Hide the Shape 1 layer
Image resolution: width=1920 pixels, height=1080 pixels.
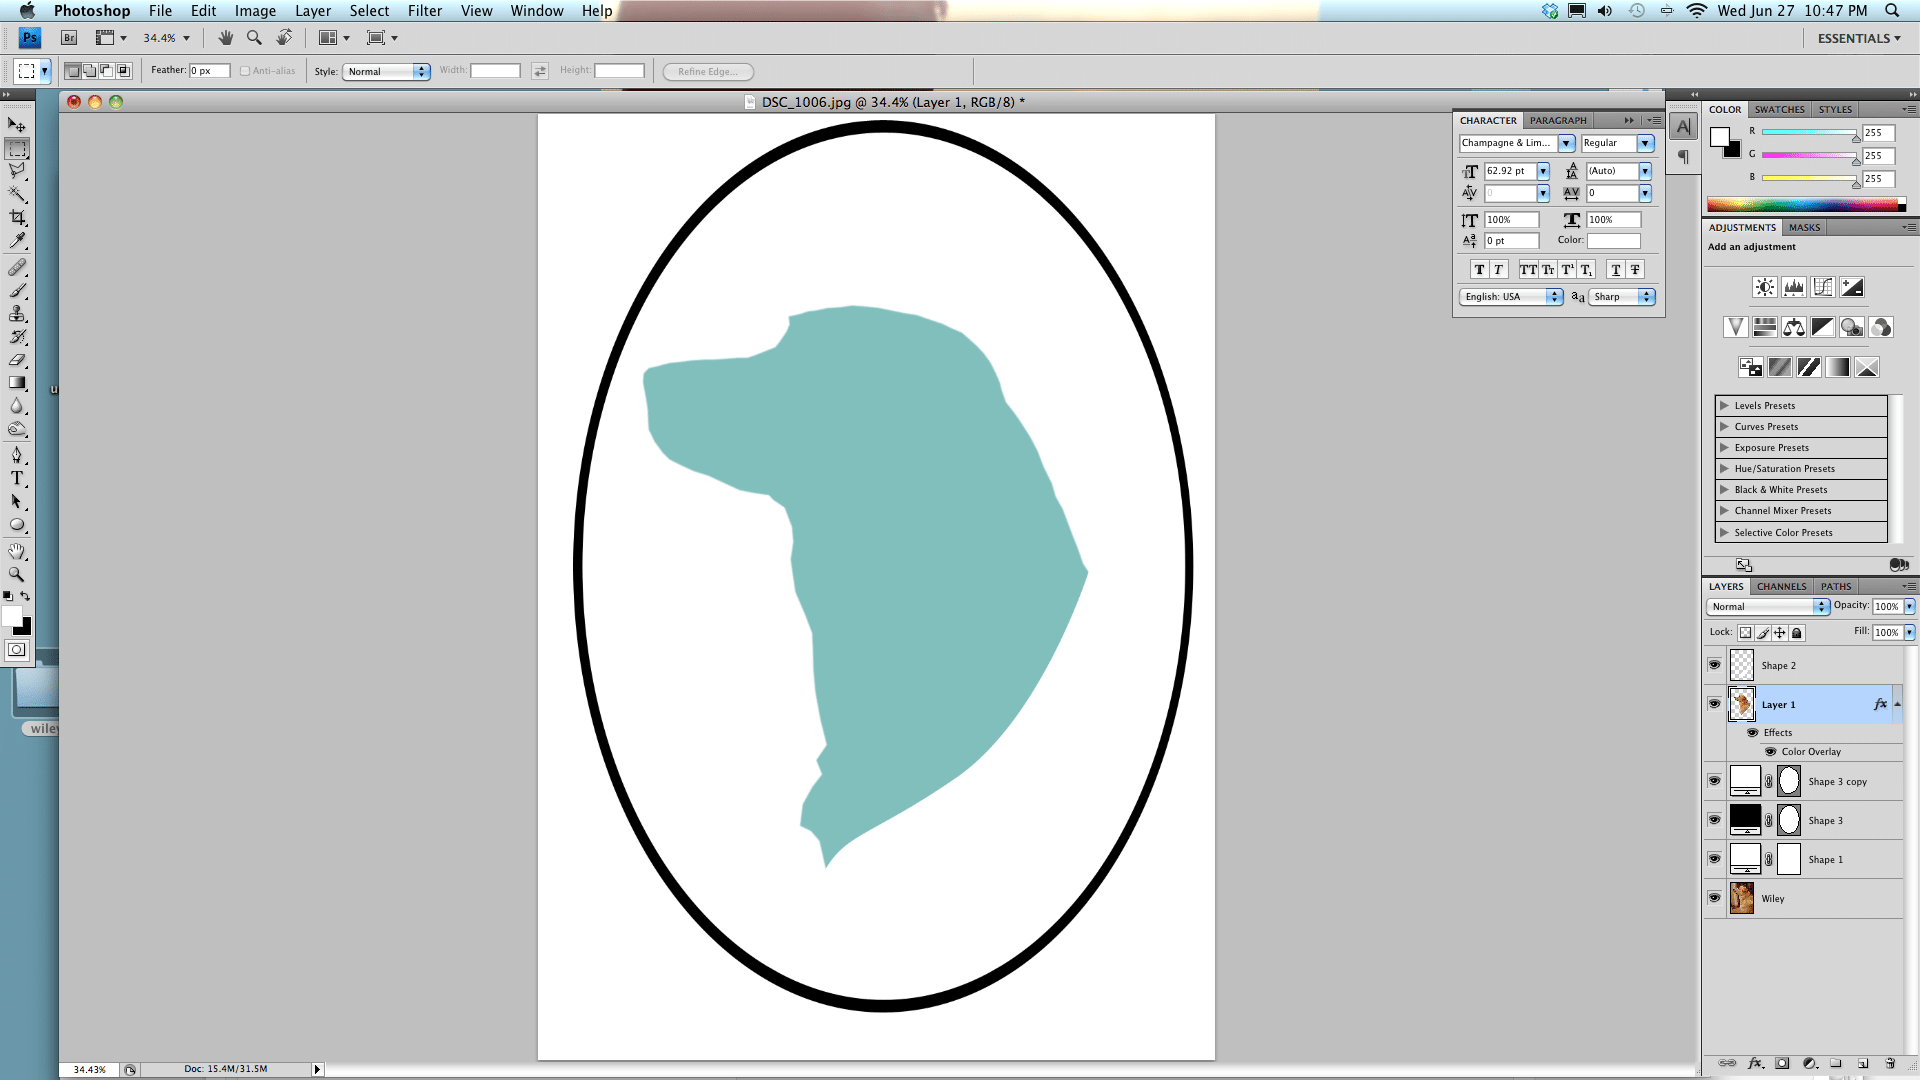(x=1714, y=859)
